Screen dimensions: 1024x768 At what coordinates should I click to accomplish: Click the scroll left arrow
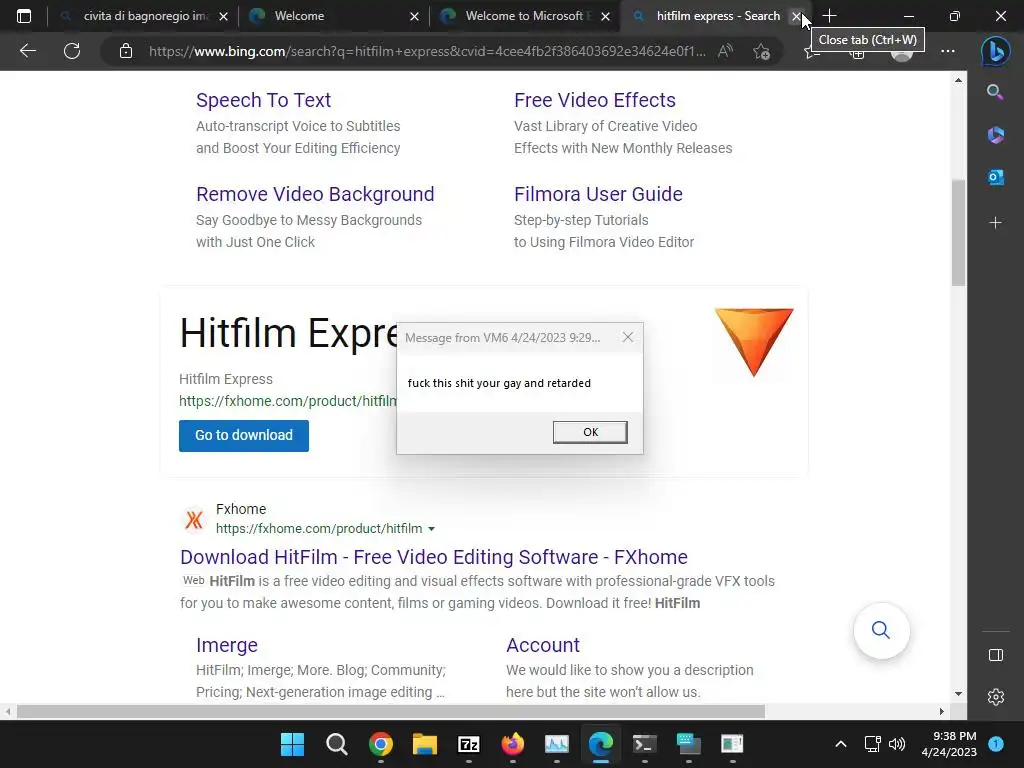(x=8, y=711)
